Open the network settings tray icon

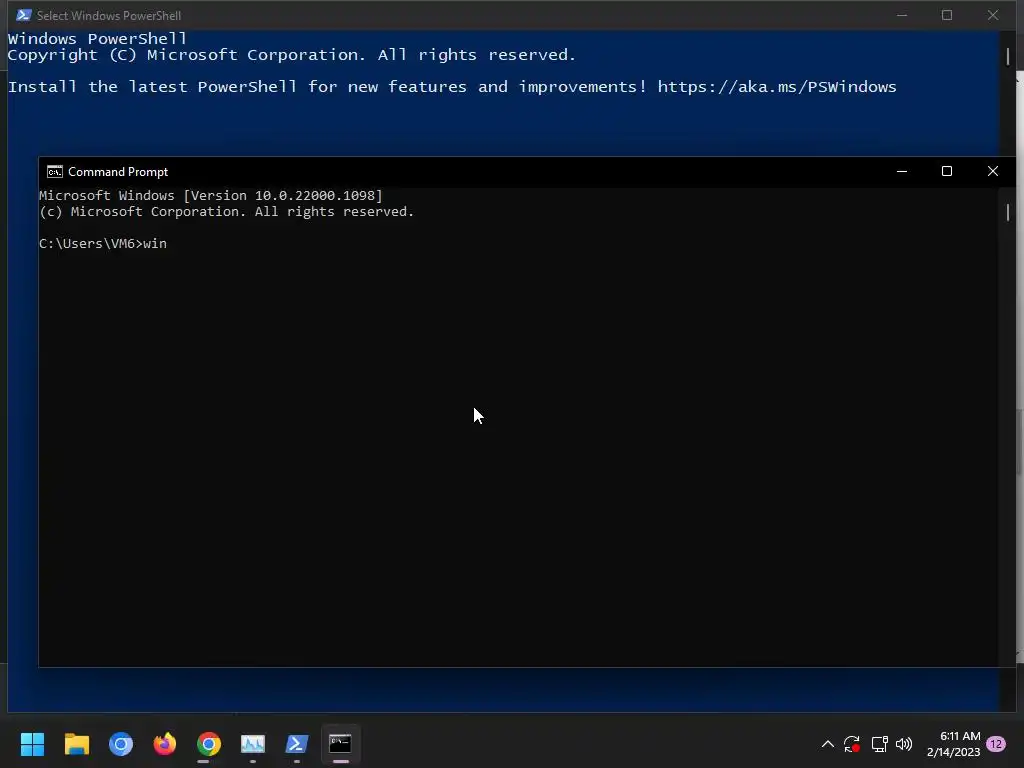point(879,744)
